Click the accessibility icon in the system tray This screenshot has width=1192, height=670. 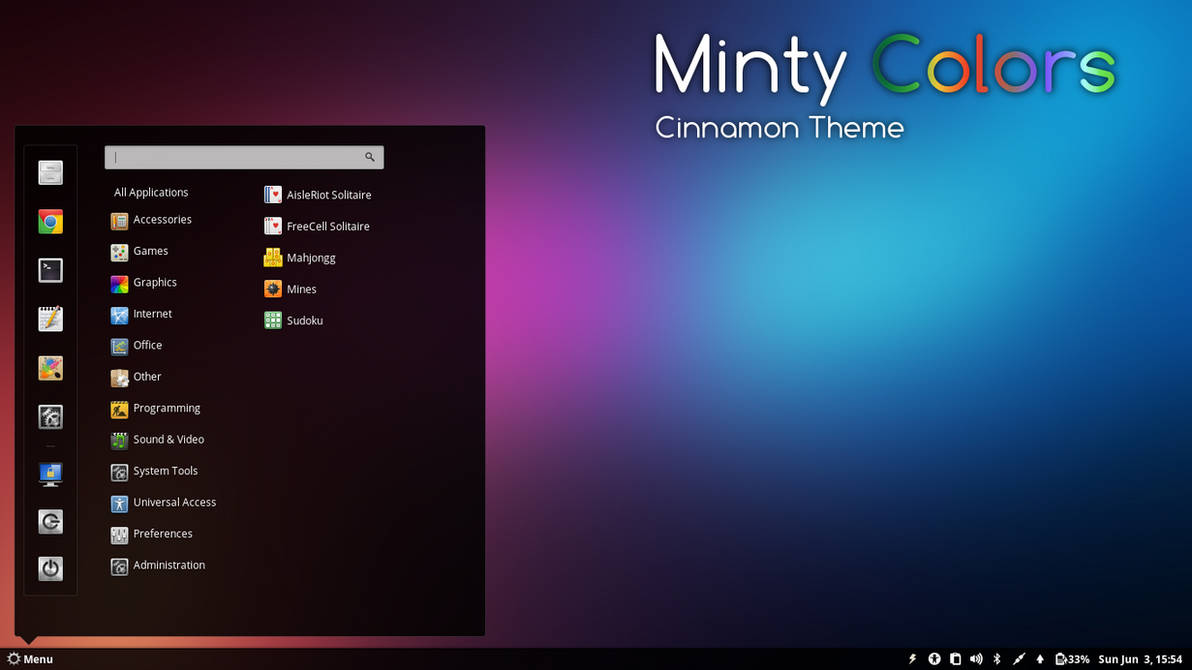[934, 659]
